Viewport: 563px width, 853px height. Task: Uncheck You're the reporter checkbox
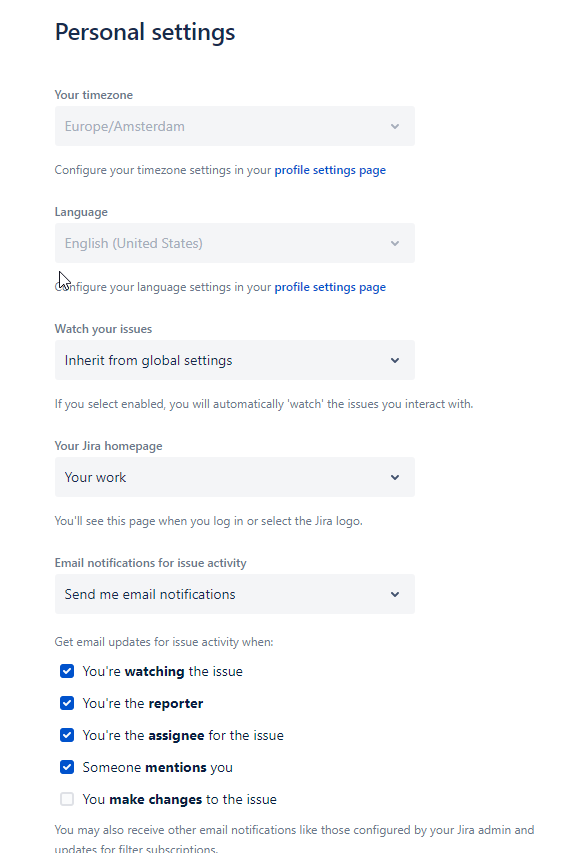[67, 703]
